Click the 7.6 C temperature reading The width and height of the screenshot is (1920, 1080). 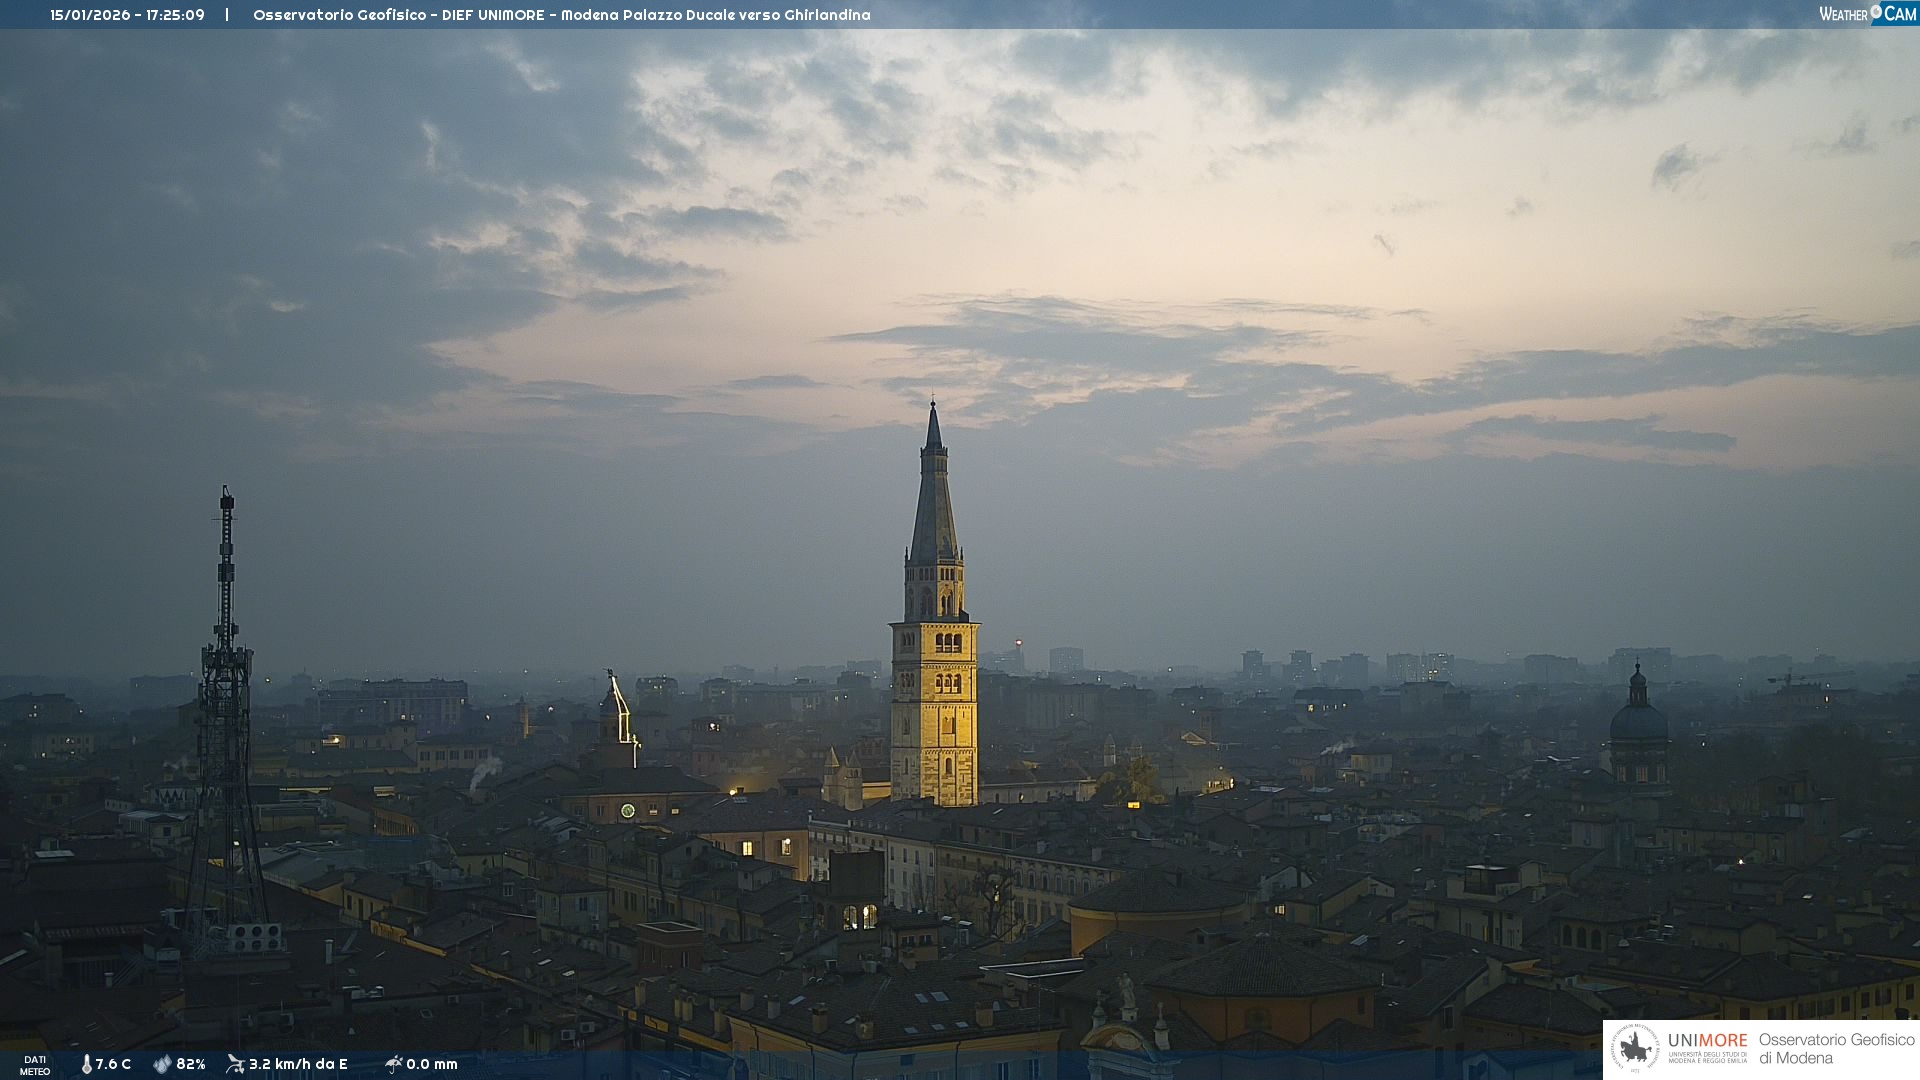coord(113,1065)
